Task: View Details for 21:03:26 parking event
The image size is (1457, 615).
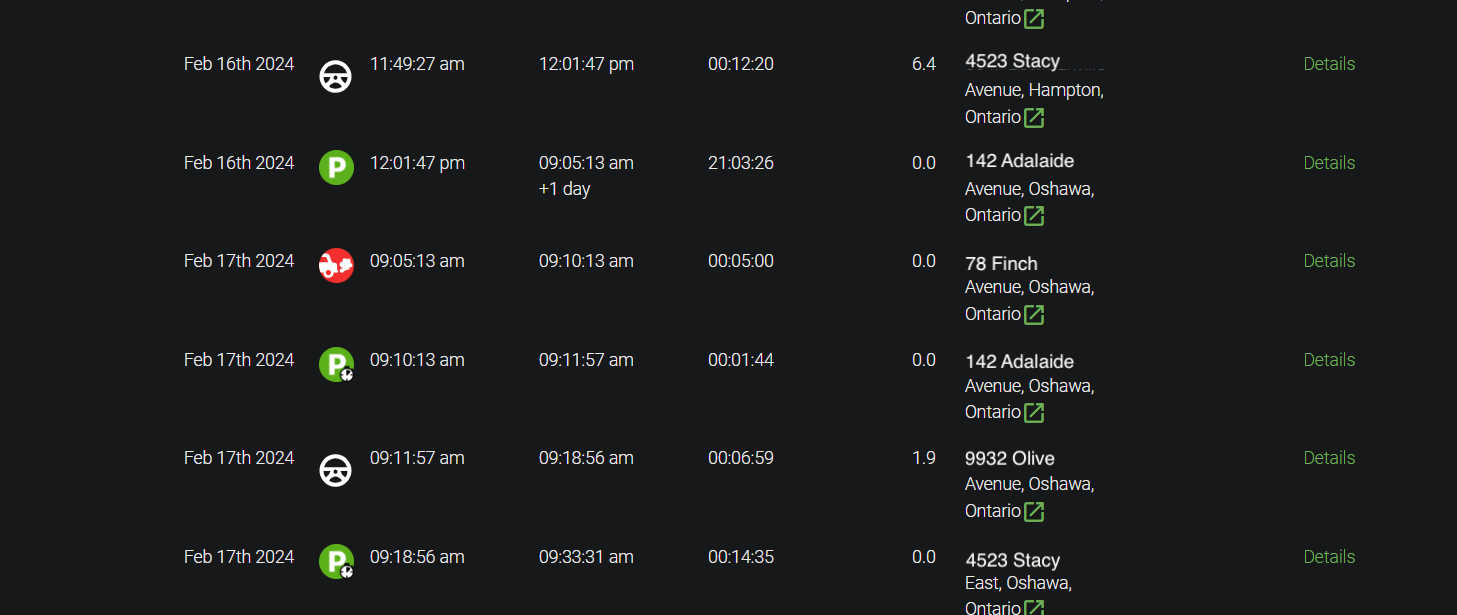Action: 1329,163
